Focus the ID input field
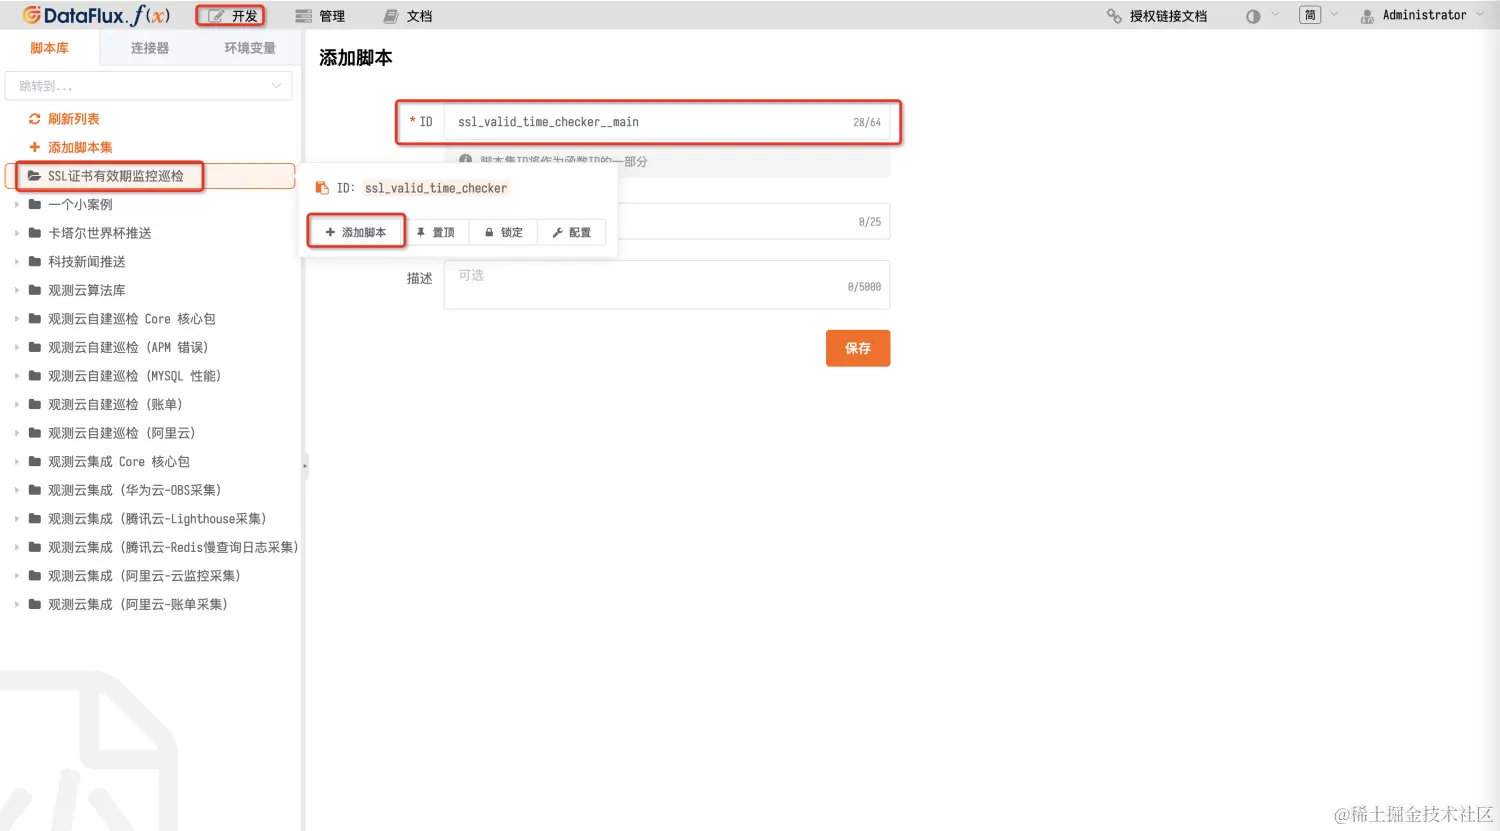 tap(667, 122)
